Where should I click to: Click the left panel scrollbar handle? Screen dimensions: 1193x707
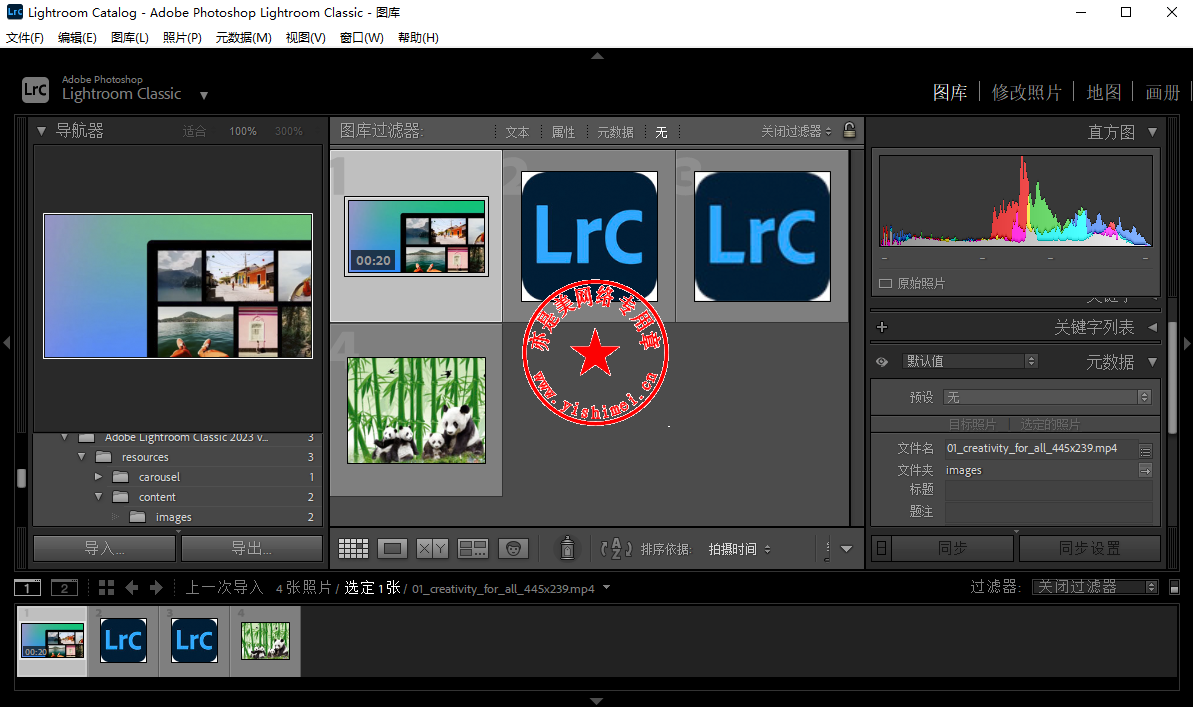click(x=21, y=477)
